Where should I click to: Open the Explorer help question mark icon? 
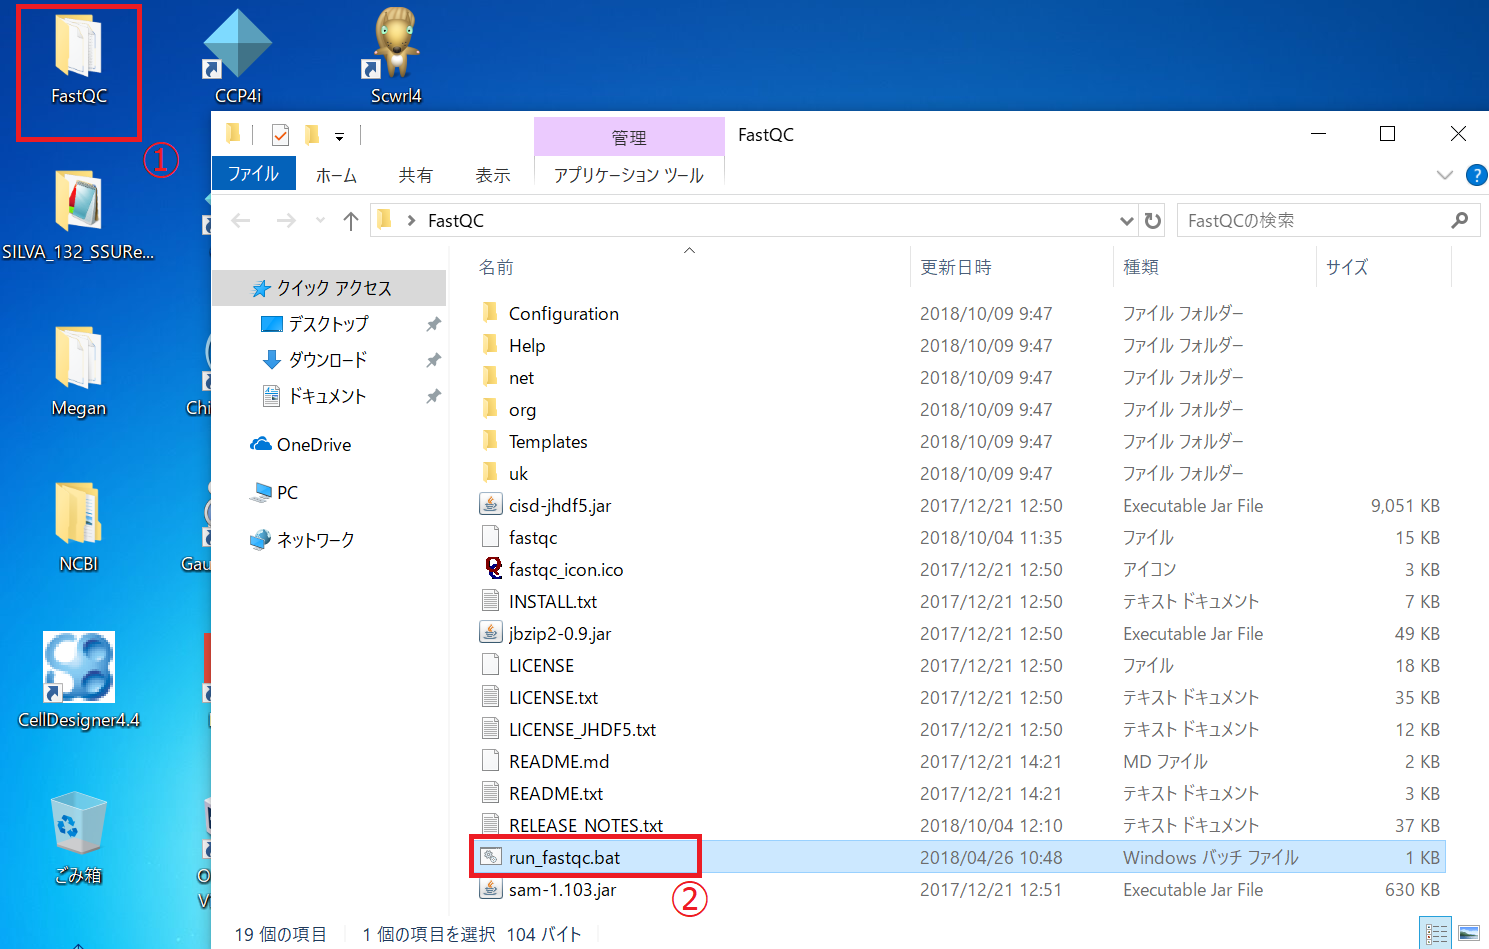coord(1476,175)
